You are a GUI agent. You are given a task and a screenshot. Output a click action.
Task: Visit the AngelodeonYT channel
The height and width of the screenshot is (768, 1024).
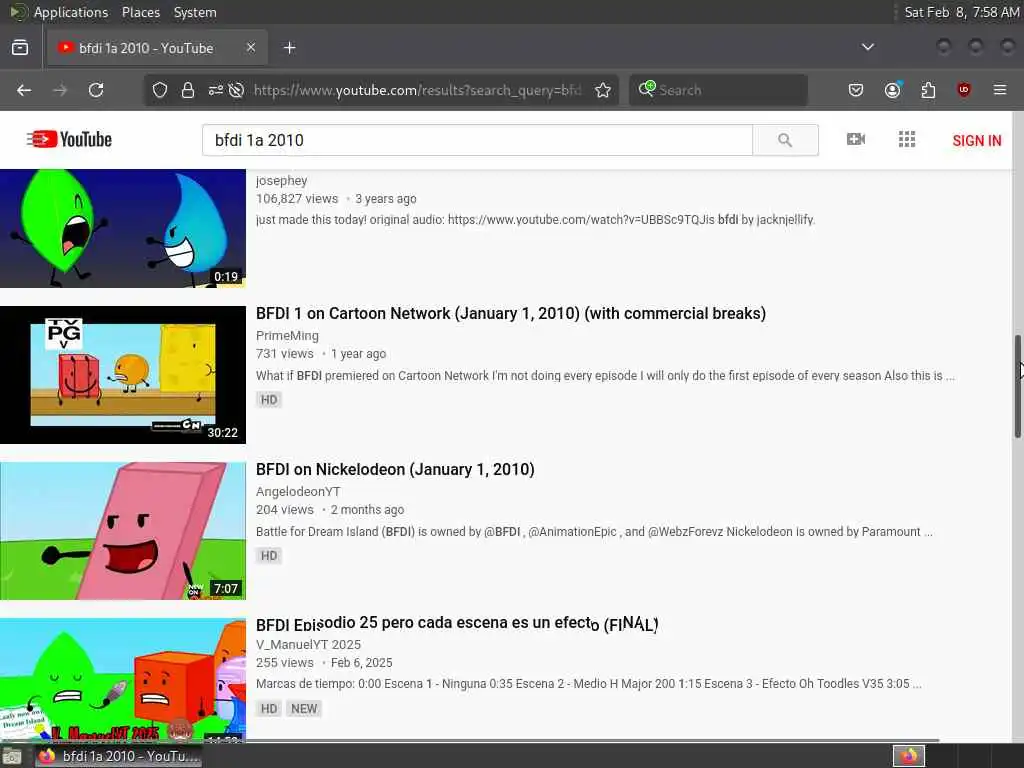click(298, 492)
